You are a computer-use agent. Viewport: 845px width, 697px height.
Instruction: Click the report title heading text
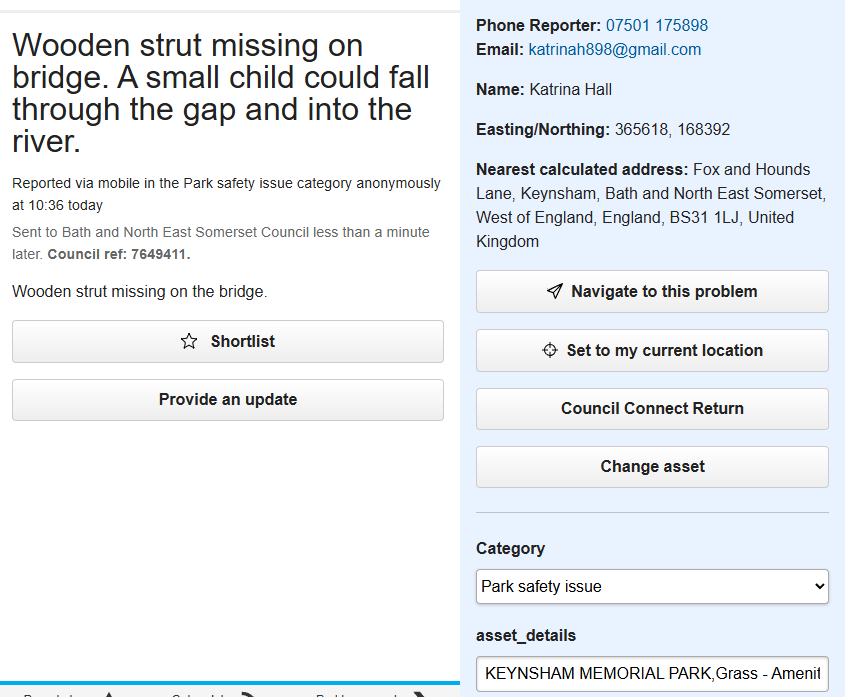(221, 93)
